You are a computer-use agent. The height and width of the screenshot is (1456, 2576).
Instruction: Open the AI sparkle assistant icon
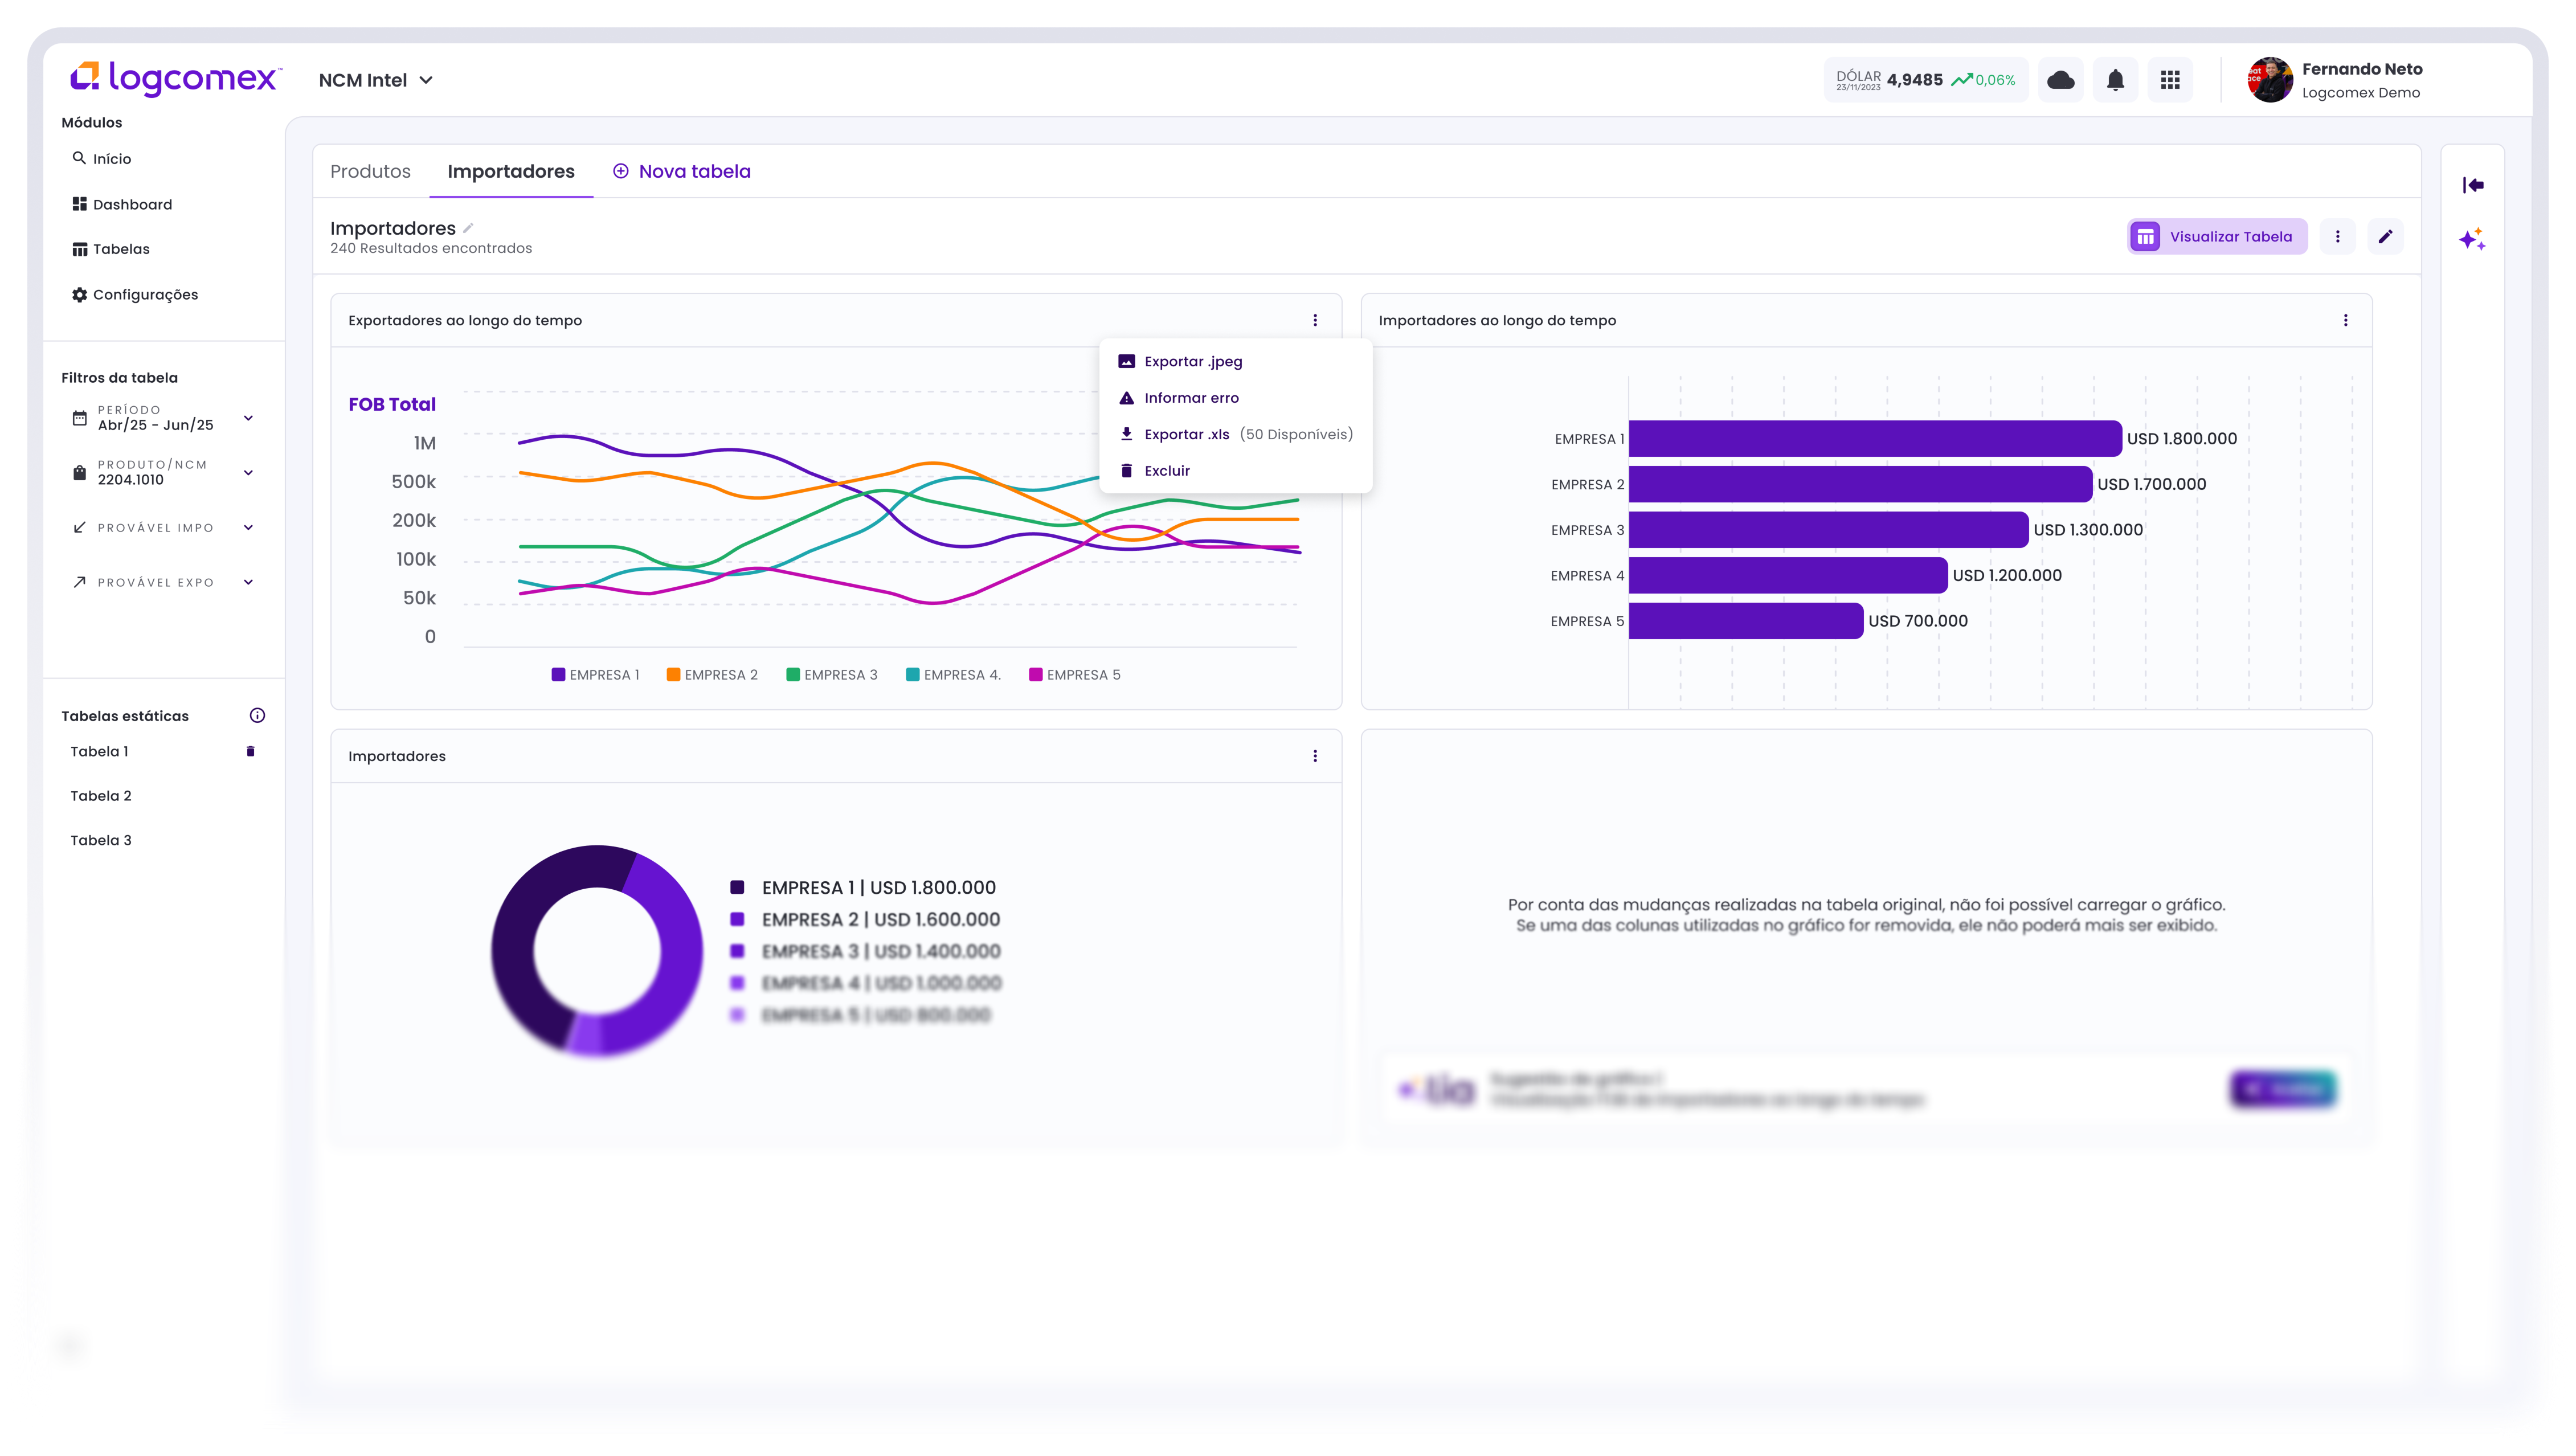2472,240
